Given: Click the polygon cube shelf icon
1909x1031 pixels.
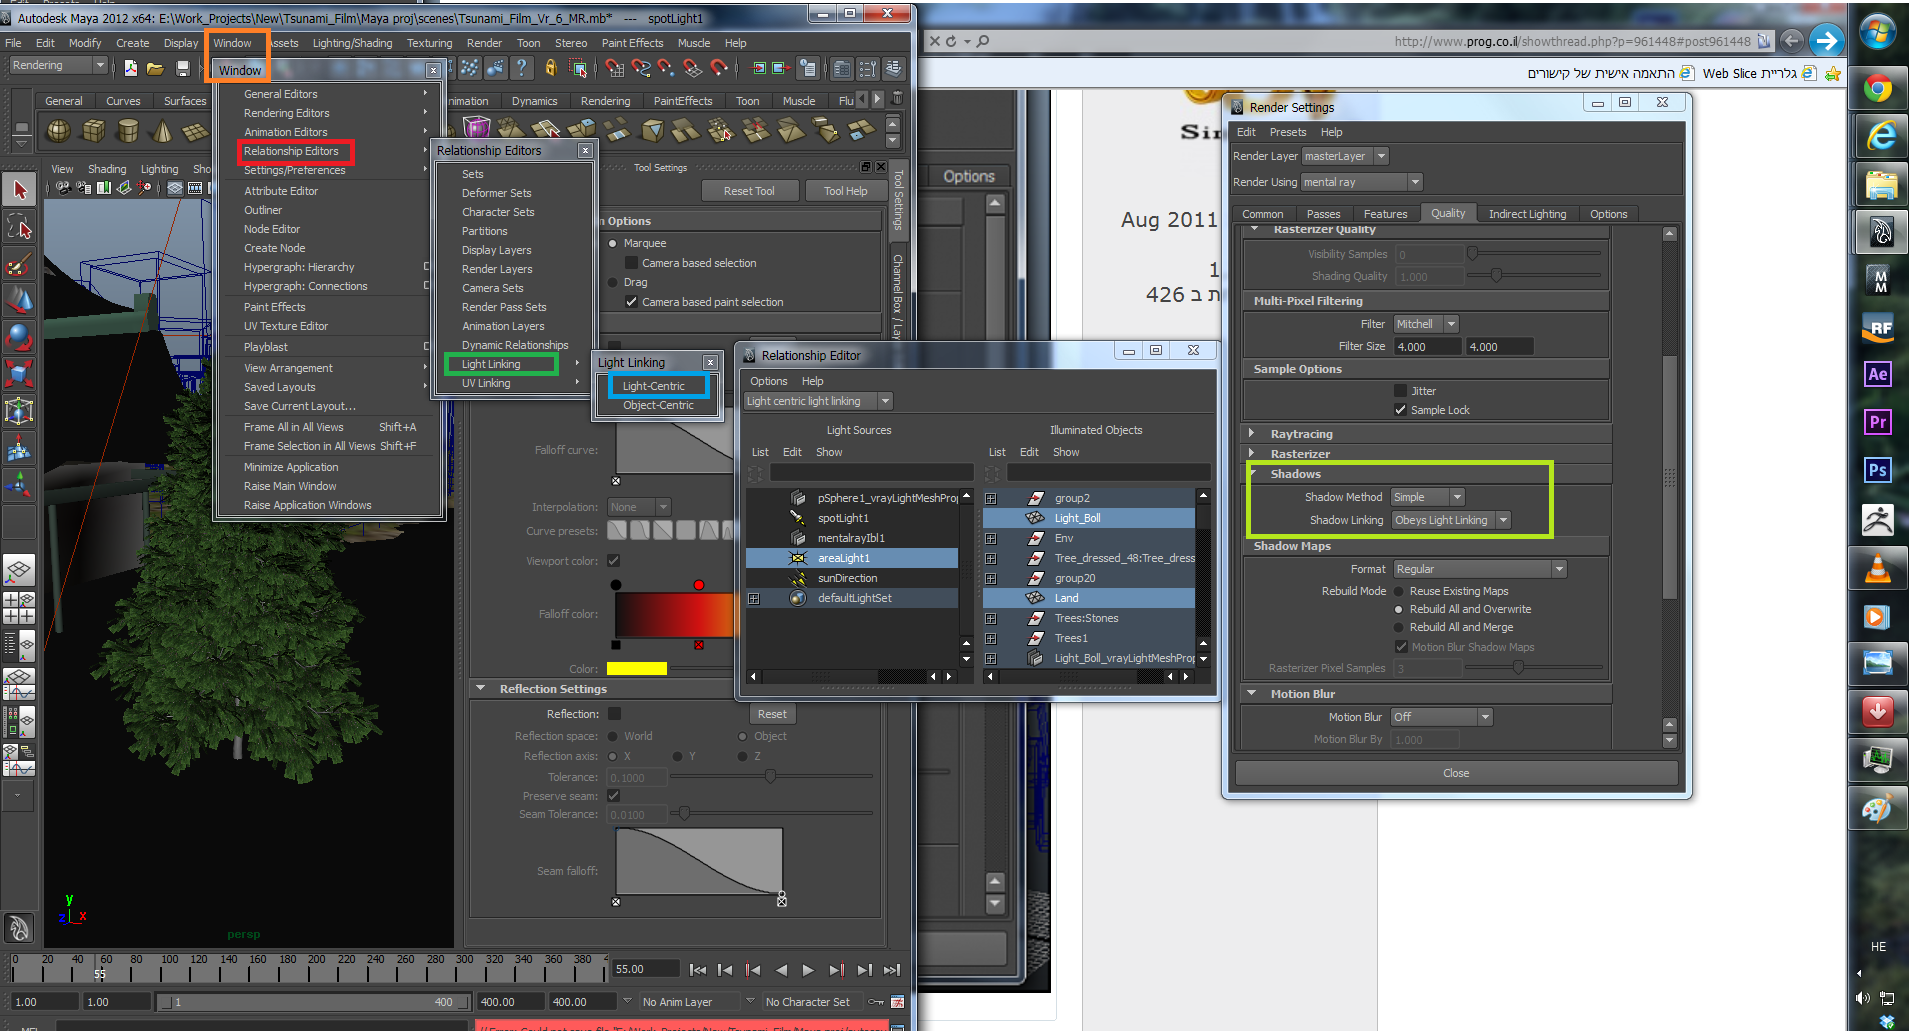Looking at the screenshot, I should 93,131.
